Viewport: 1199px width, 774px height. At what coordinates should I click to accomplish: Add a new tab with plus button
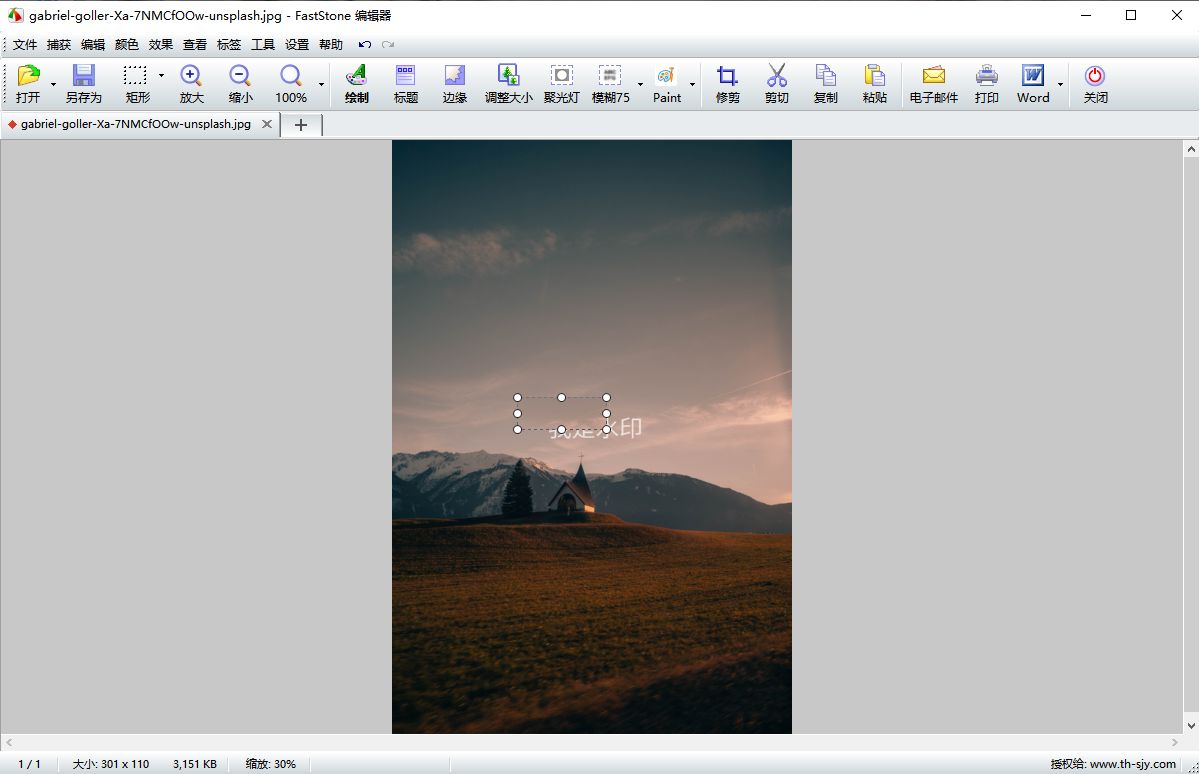click(x=301, y=125)
